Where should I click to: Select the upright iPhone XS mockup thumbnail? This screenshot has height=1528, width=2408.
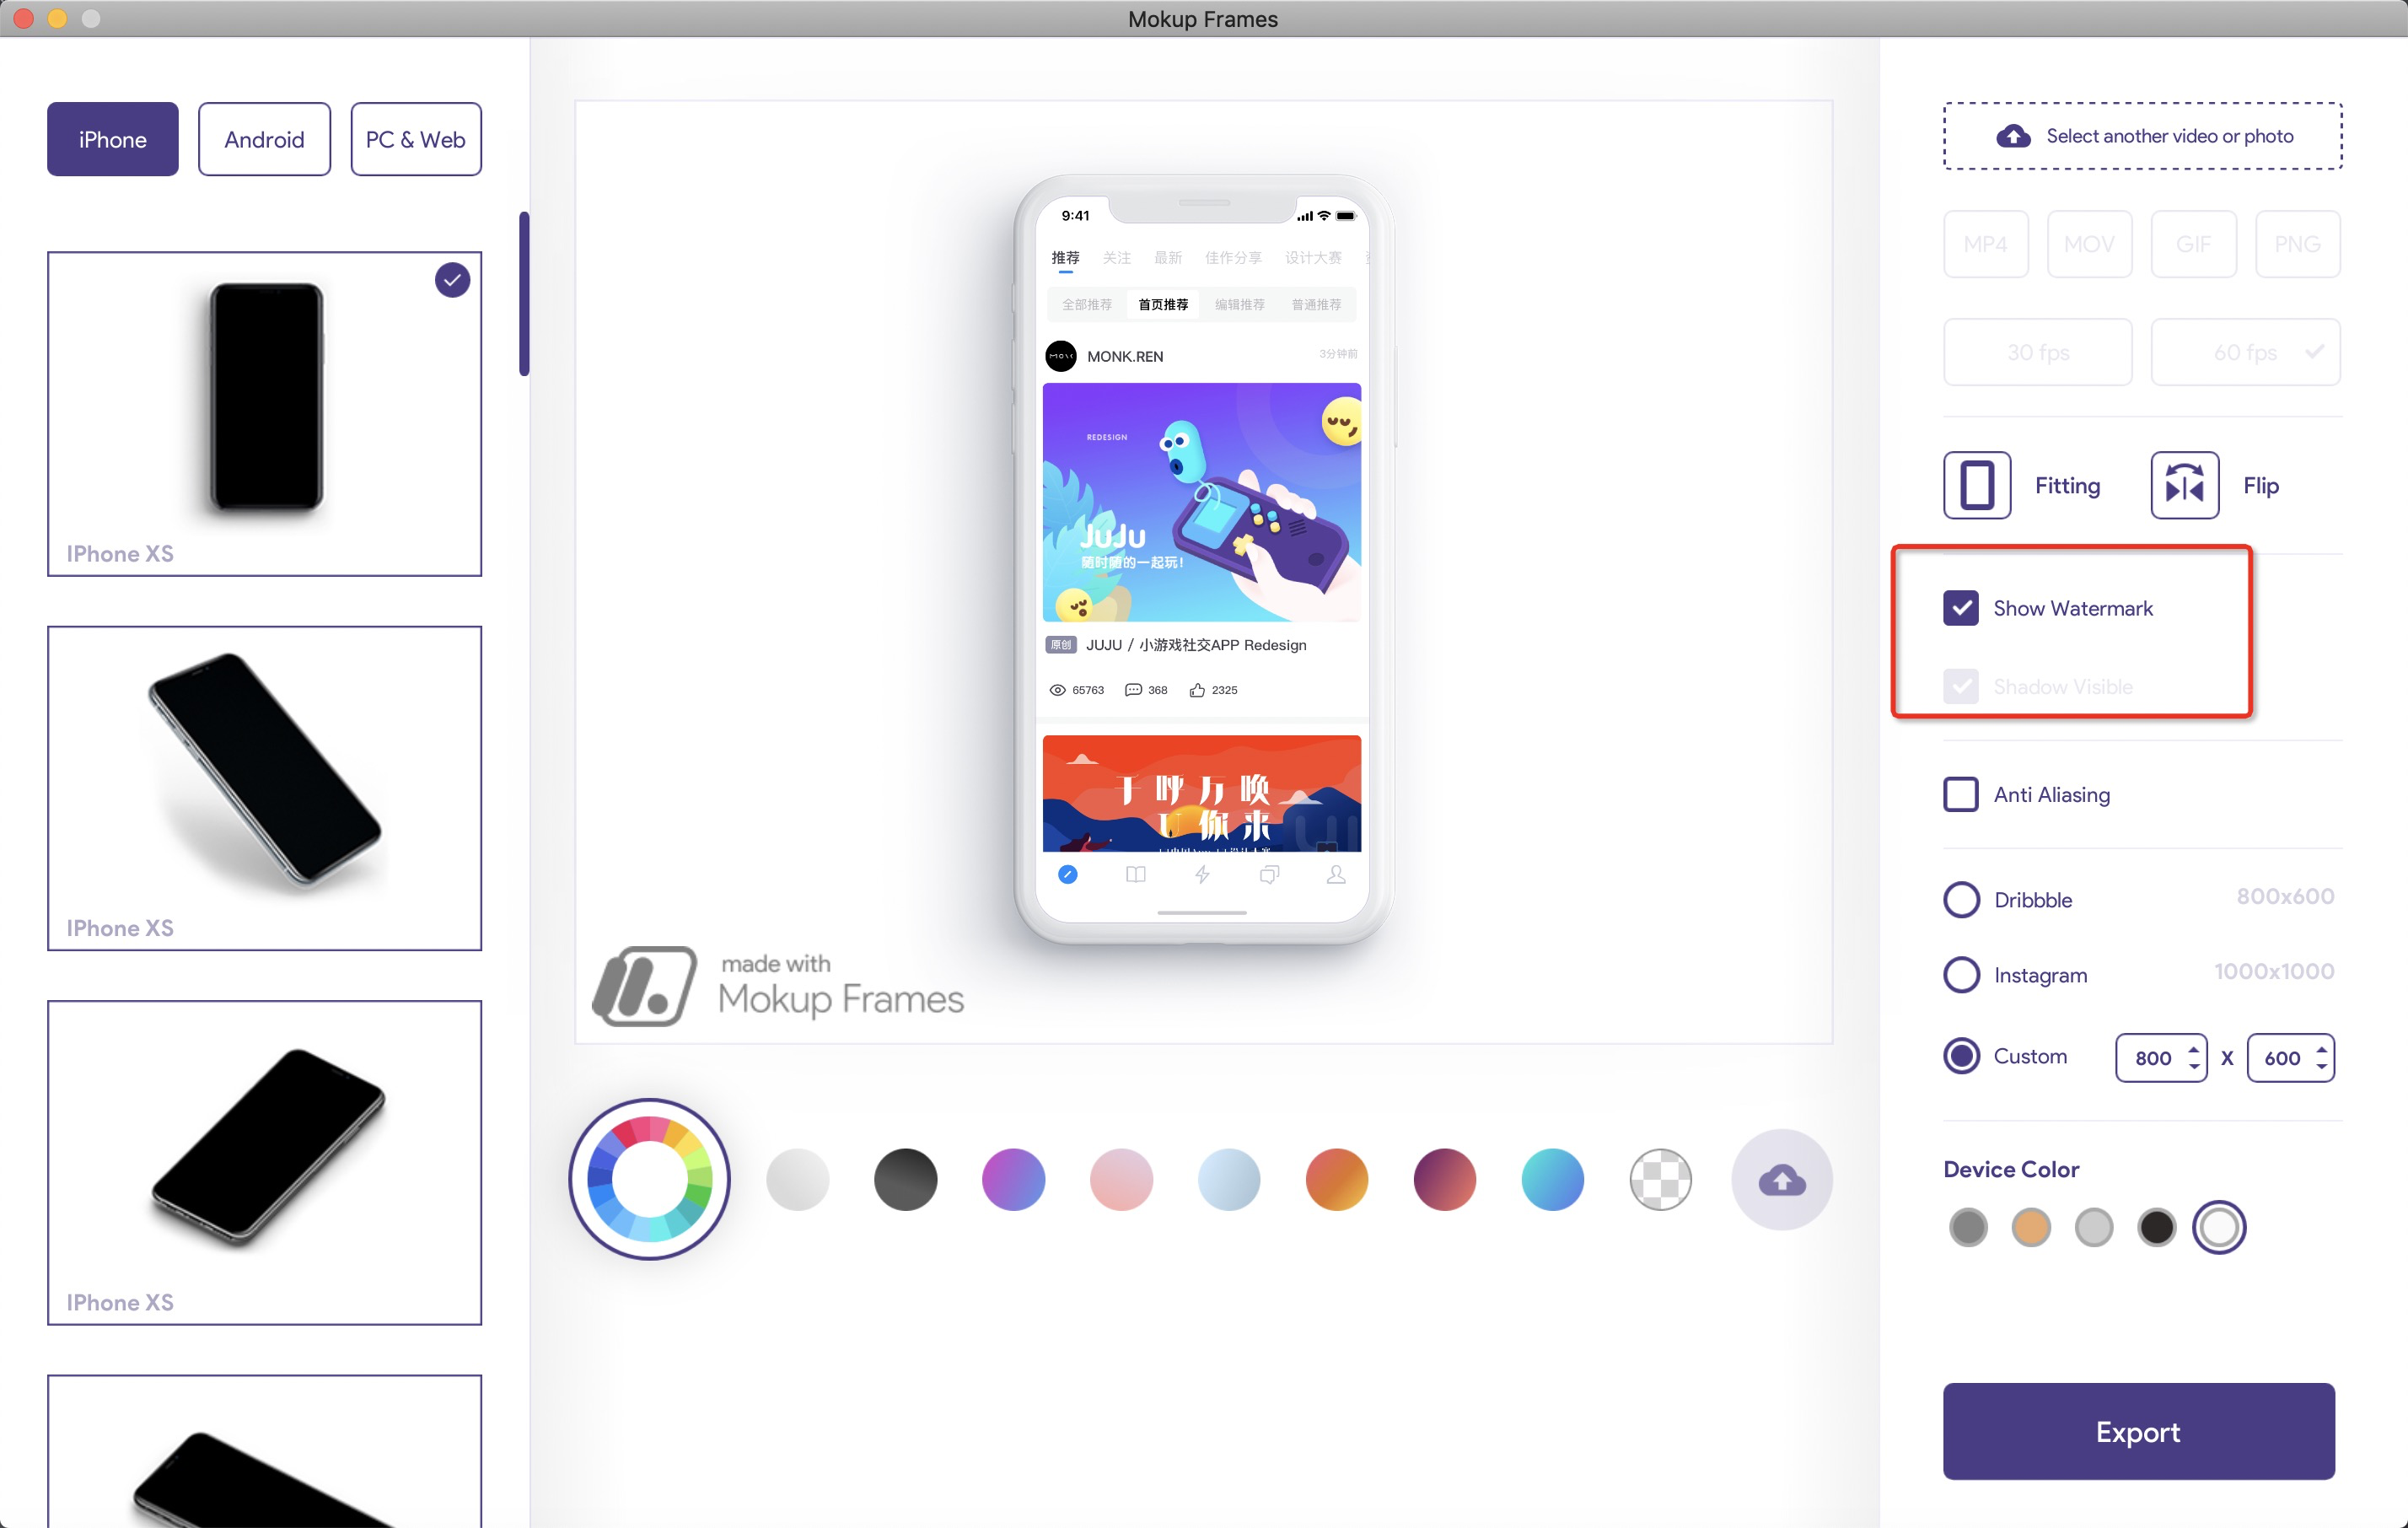click(264, 413)
